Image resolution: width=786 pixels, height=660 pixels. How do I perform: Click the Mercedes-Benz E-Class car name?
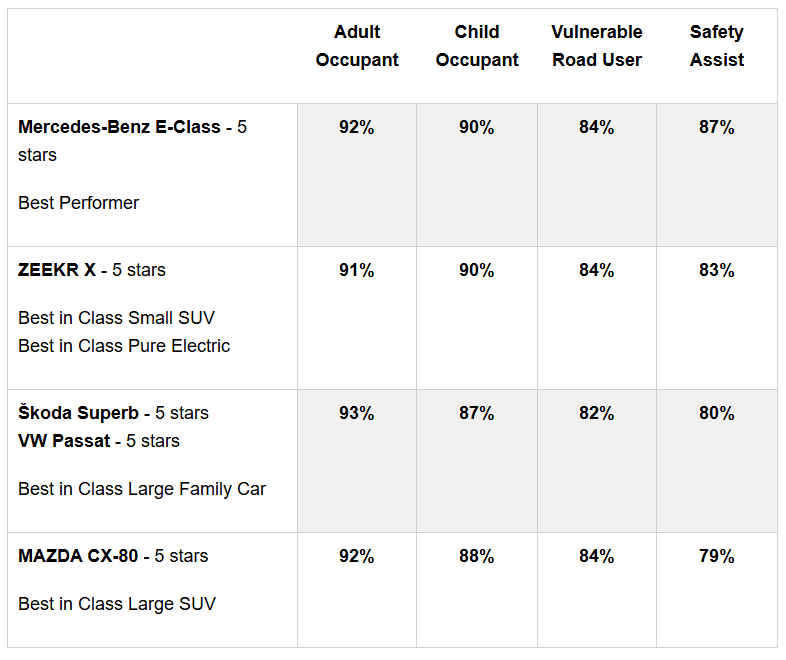(119, 127)
